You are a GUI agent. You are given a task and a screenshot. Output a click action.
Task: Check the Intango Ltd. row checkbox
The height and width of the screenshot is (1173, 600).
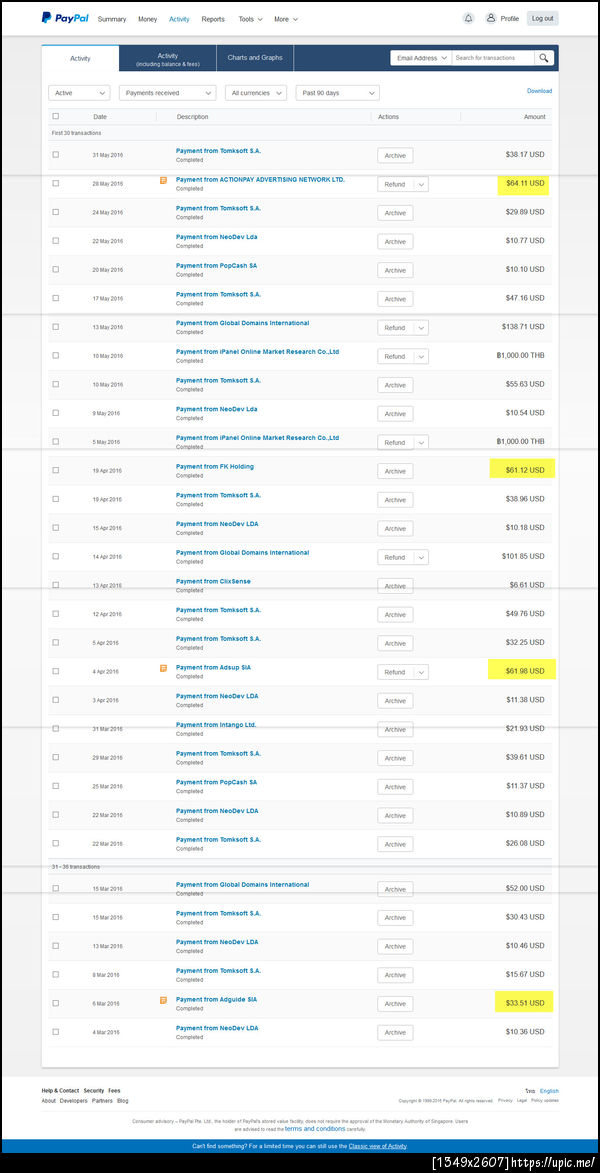tap(55, 729)
